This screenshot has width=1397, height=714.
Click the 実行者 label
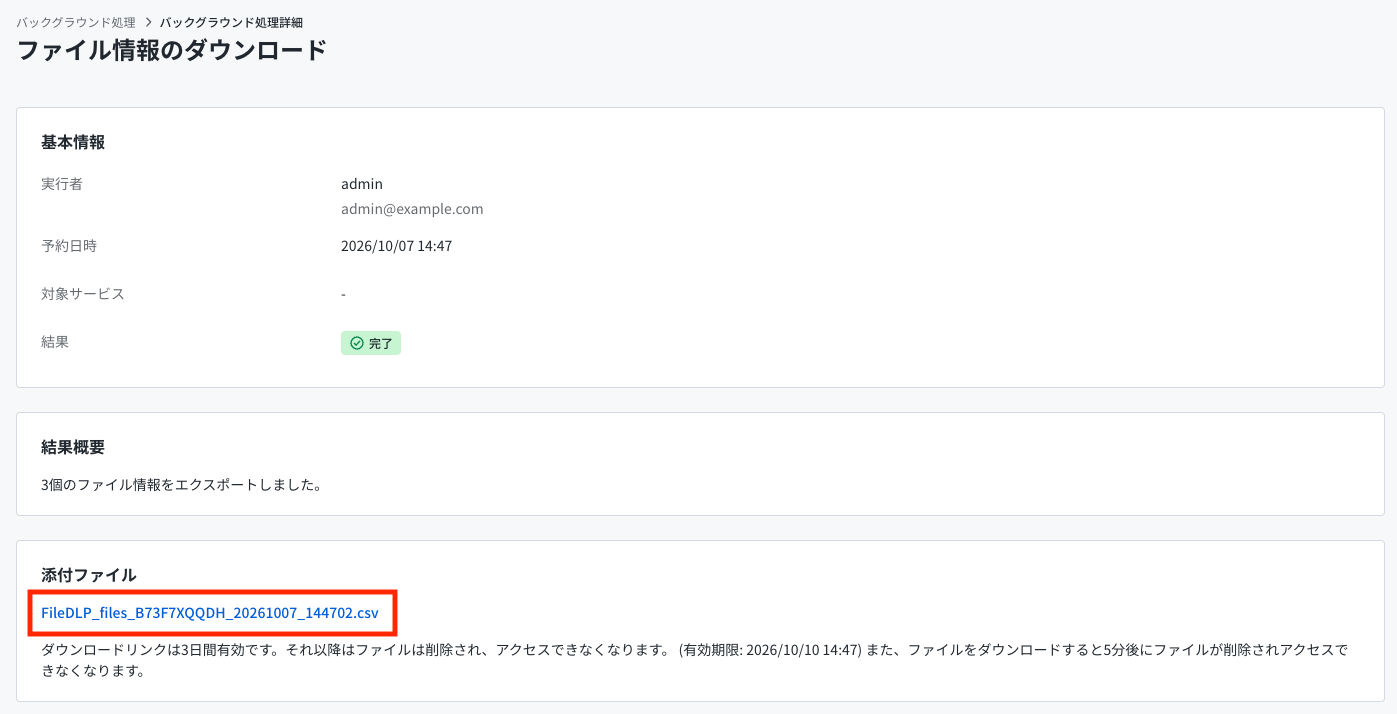pyautogui.click(x=62, y=184)
